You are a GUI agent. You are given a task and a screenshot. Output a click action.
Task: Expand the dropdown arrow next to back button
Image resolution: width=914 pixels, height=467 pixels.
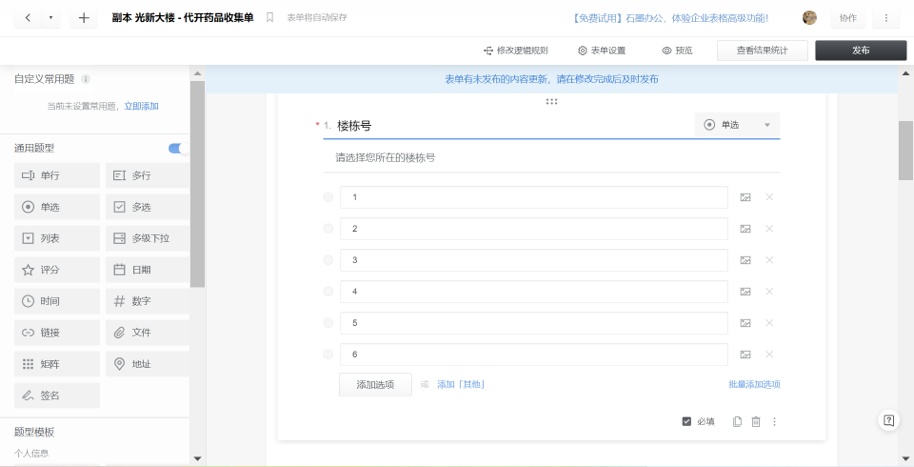click(51, 19)
